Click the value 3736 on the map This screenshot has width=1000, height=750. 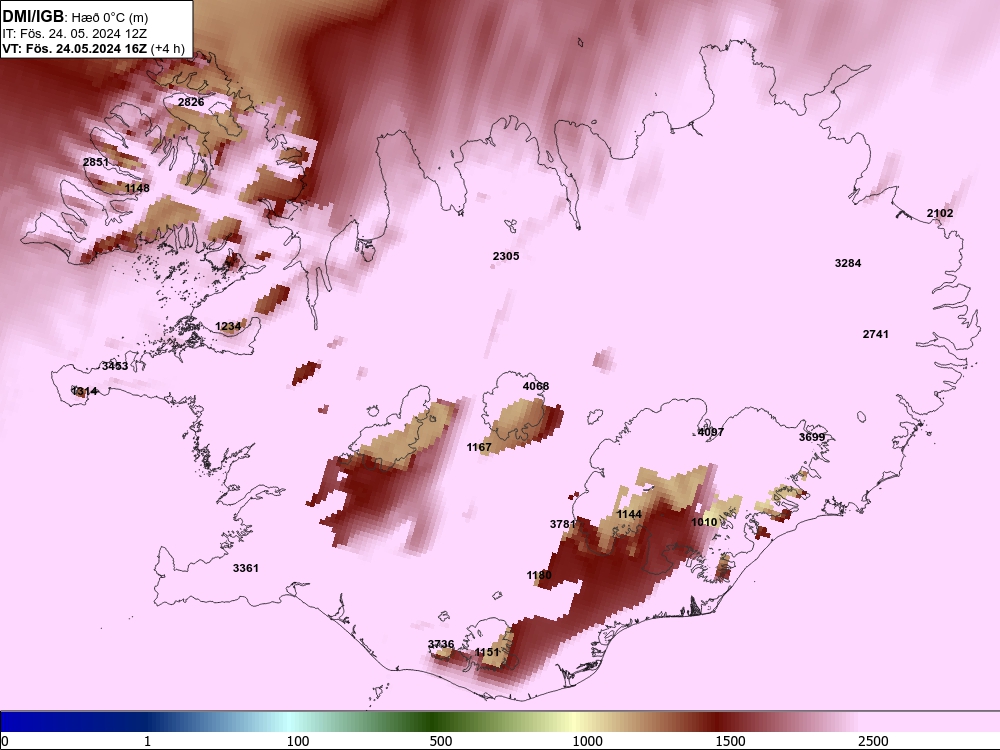coord(441,643)
